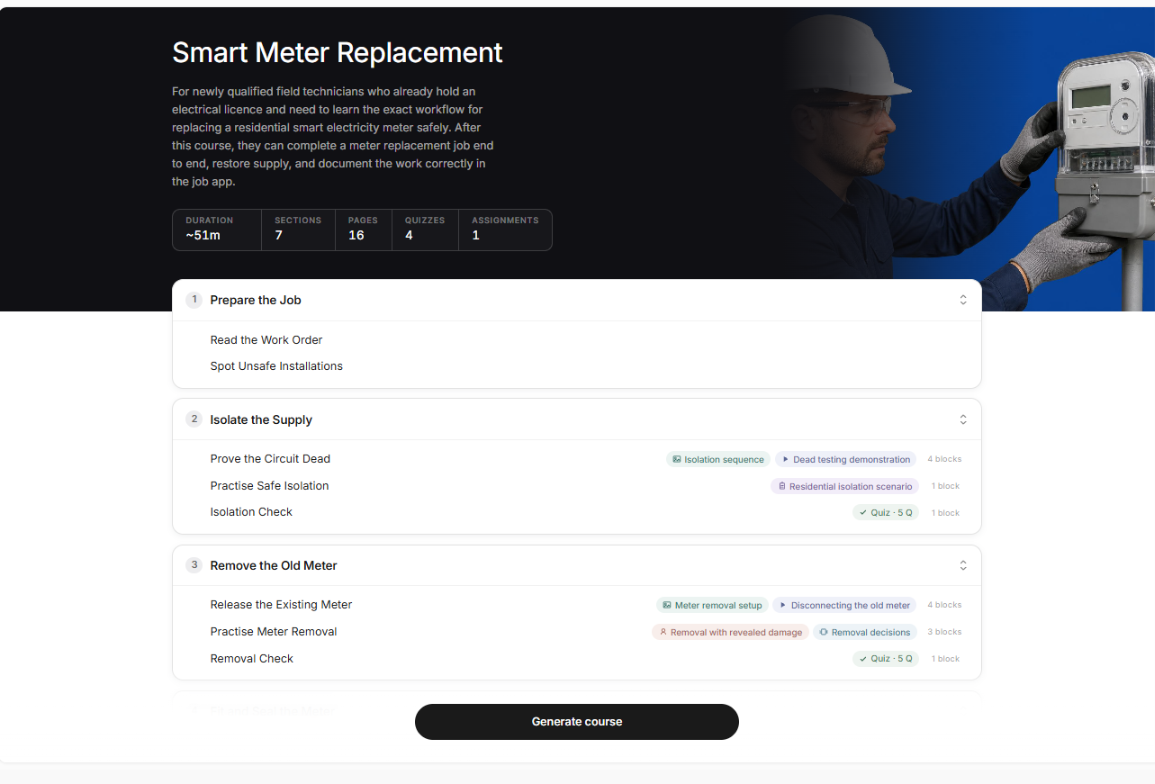Click the Removal with revealed damage tag
The height and width of the screenshot is (784, 1155).
[730, 632]
